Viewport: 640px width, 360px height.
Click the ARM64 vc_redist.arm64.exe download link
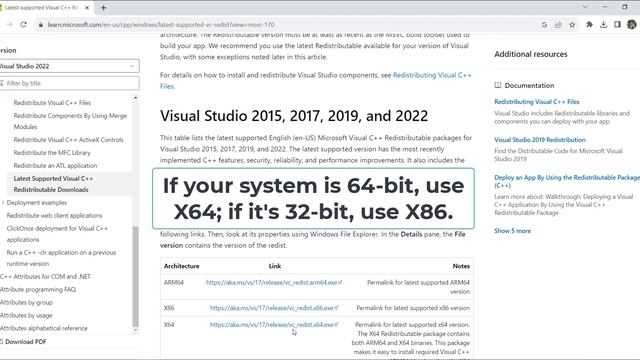tap(273, 282)
